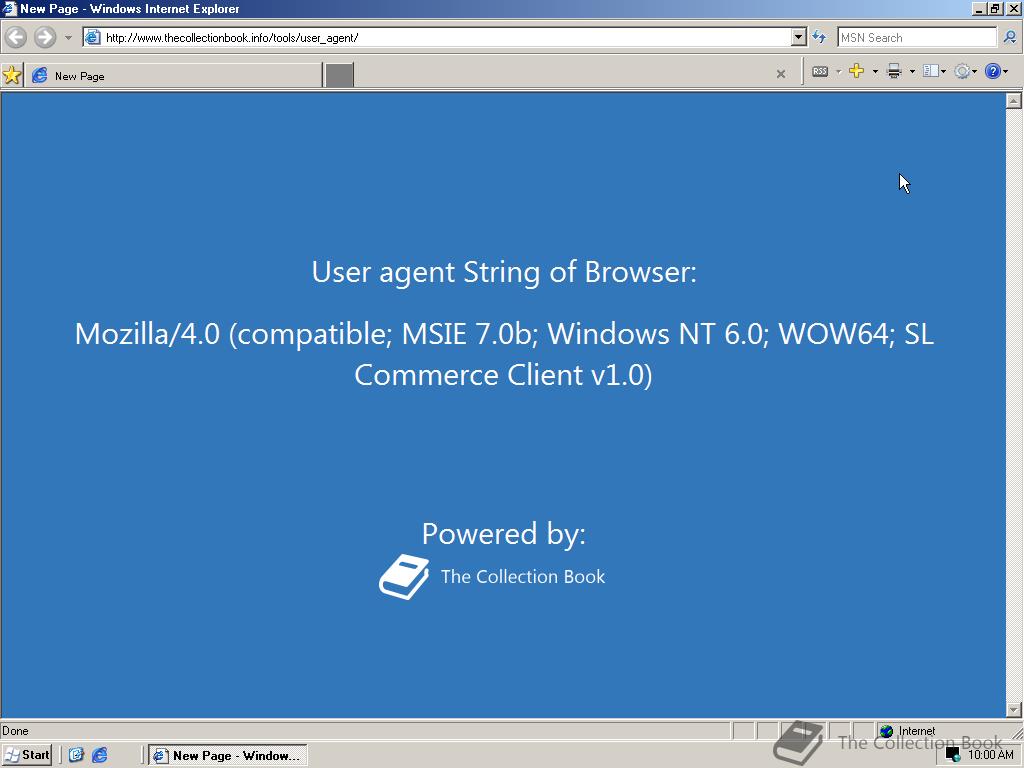Click The Collection Book link

523,577
